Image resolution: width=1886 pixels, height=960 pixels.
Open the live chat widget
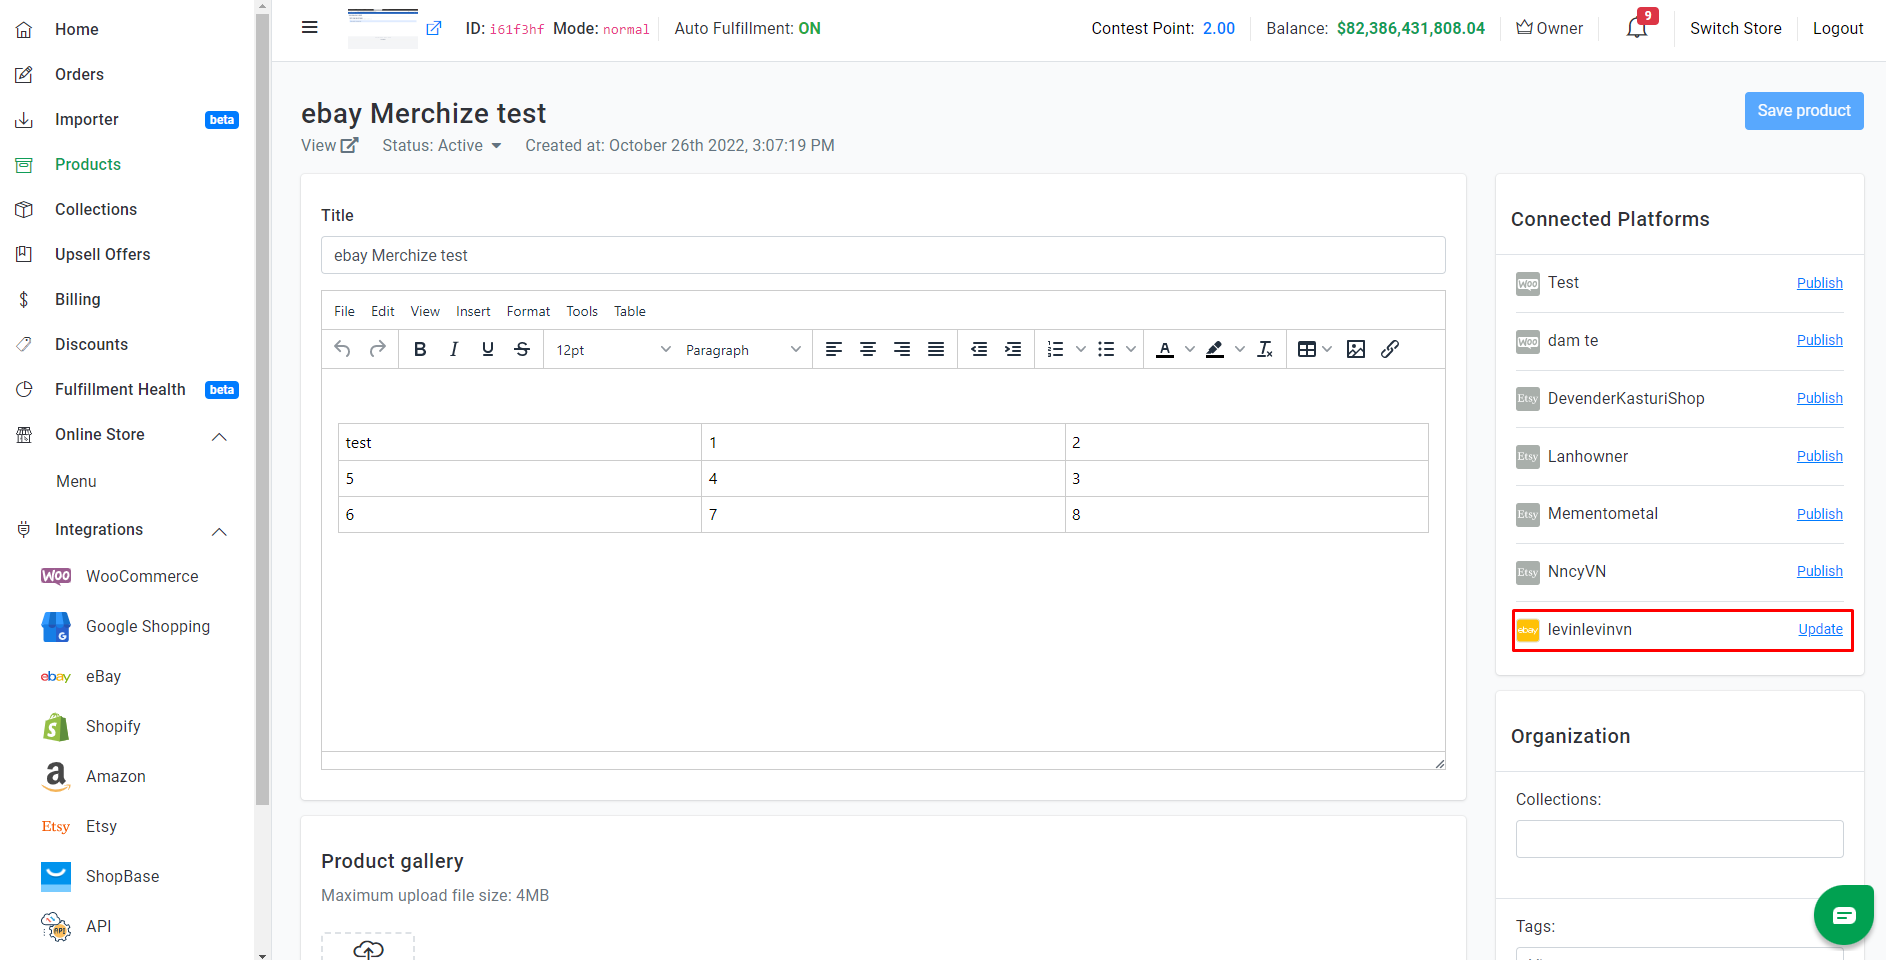1844,915
